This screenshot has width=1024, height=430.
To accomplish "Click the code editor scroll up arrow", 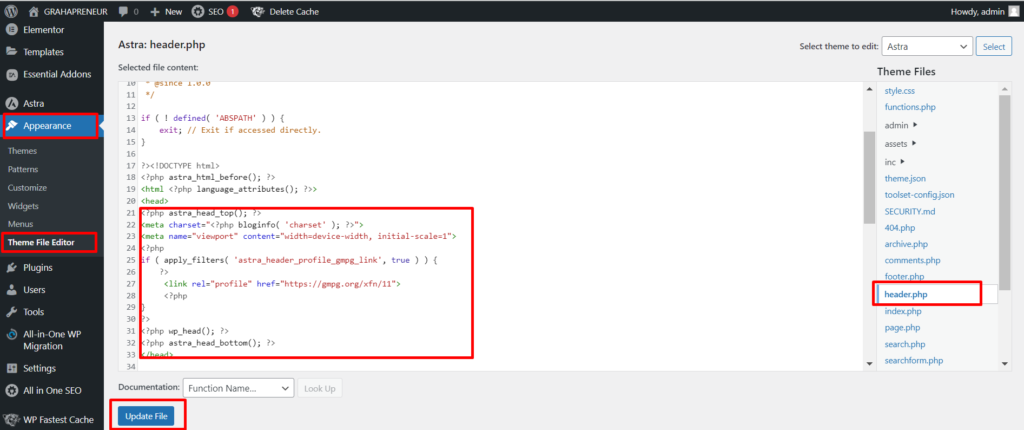I will pyautogui.click(x=869, y=89).
